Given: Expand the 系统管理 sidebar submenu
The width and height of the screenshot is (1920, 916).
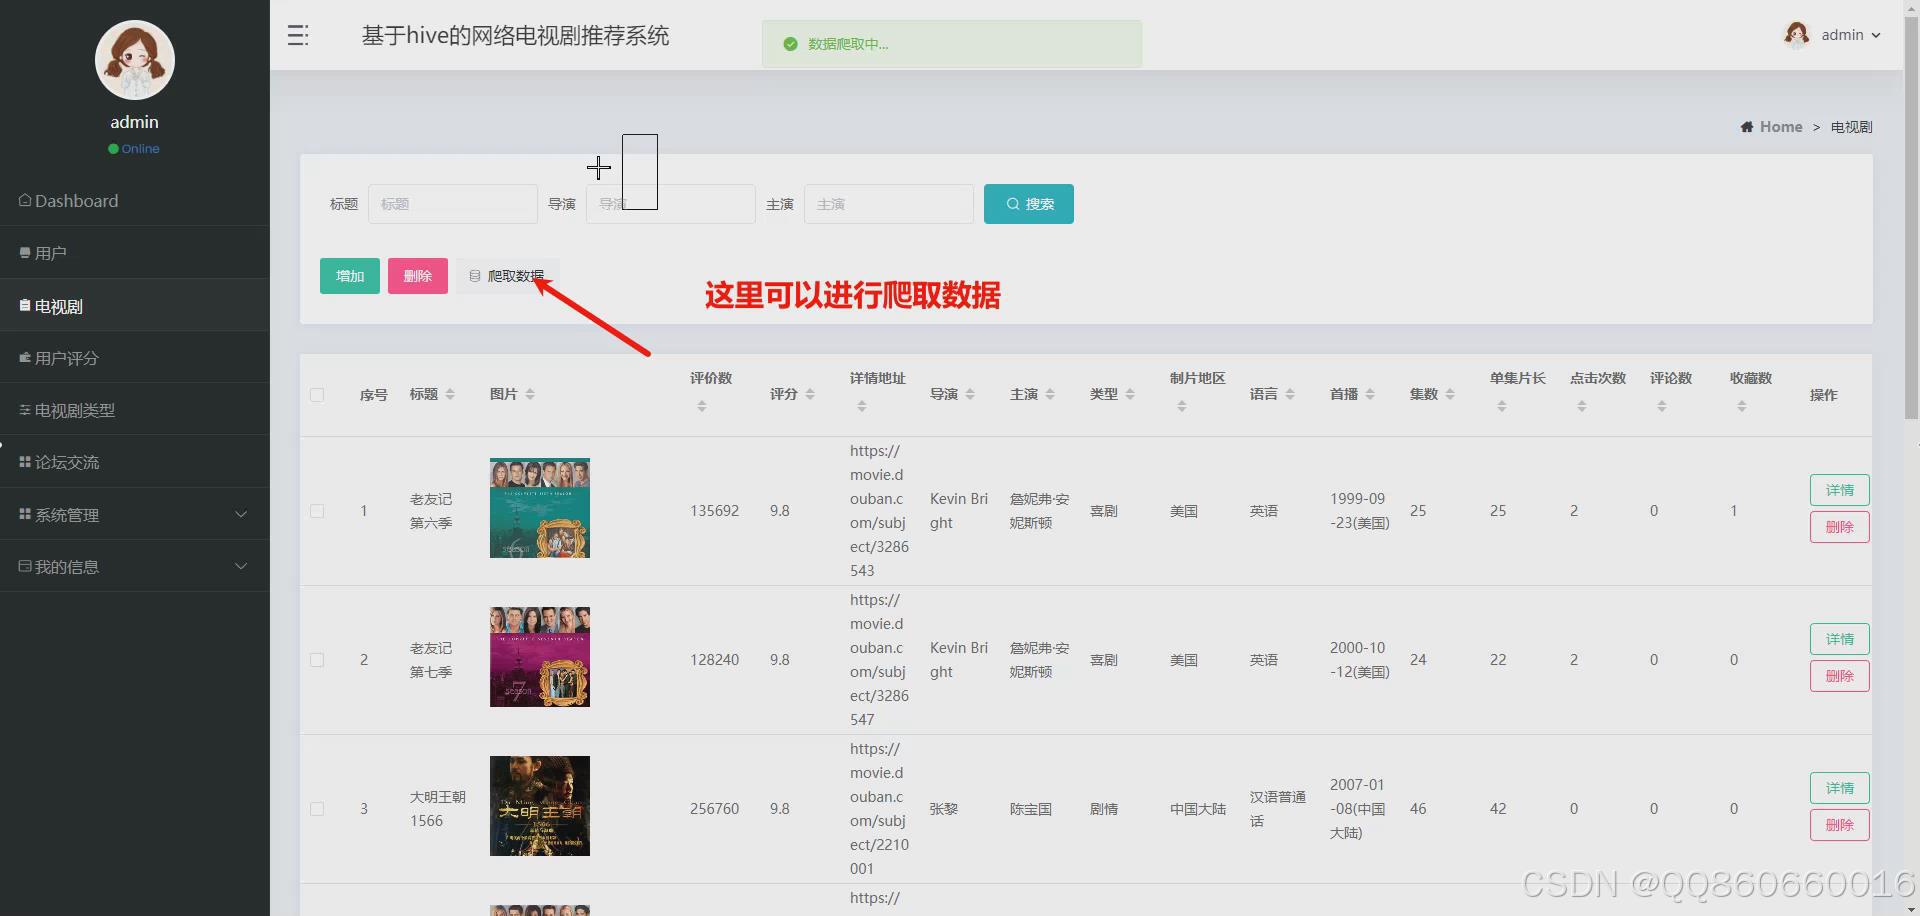Looking at the screenshot, I should point(135,514).
